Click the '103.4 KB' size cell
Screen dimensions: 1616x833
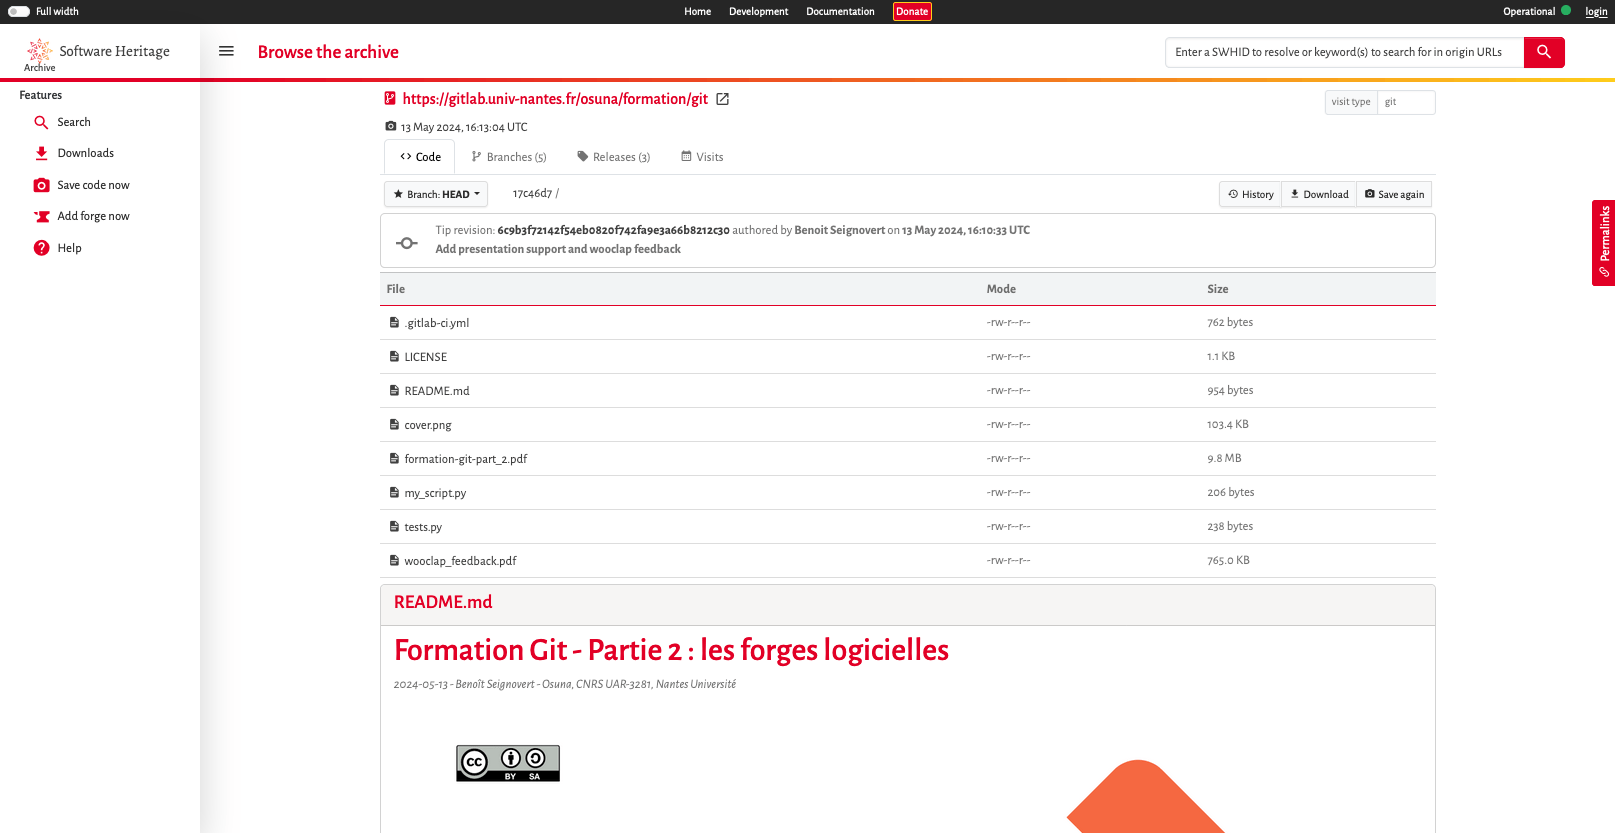pyautogui.click(x=1228, y=424)
